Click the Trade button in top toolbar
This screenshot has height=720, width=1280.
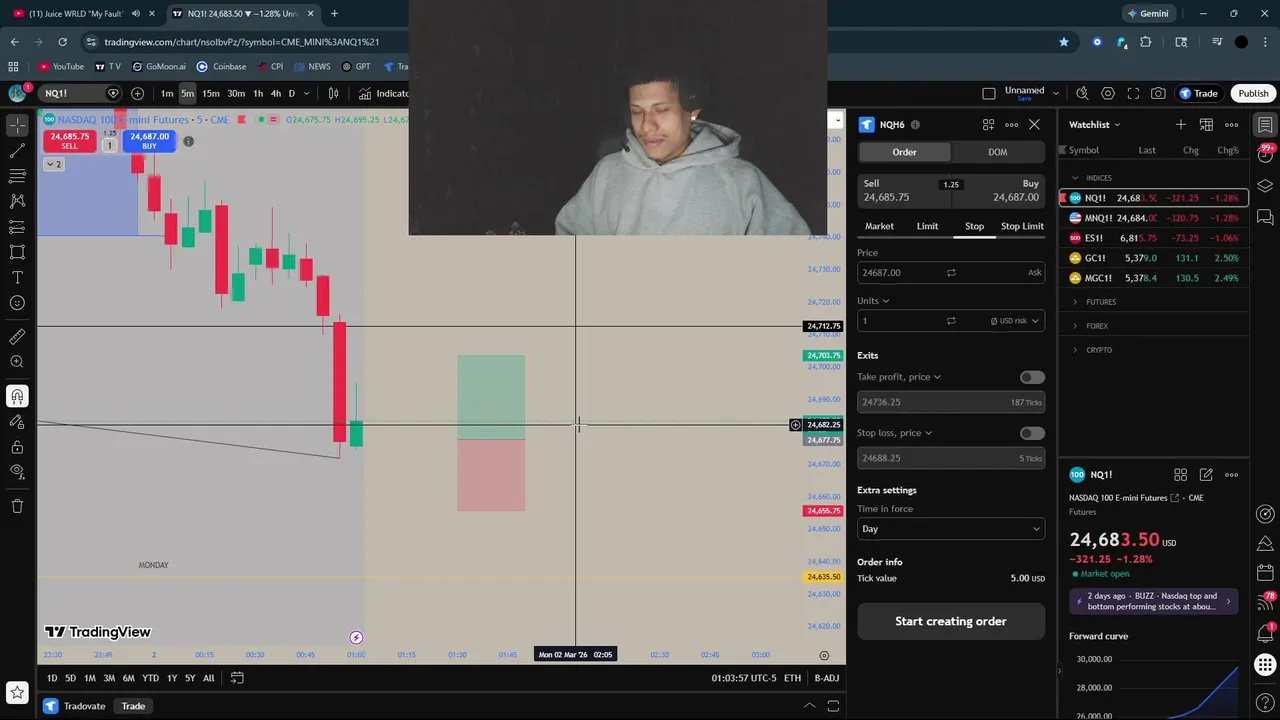(x=1198, y=93)
